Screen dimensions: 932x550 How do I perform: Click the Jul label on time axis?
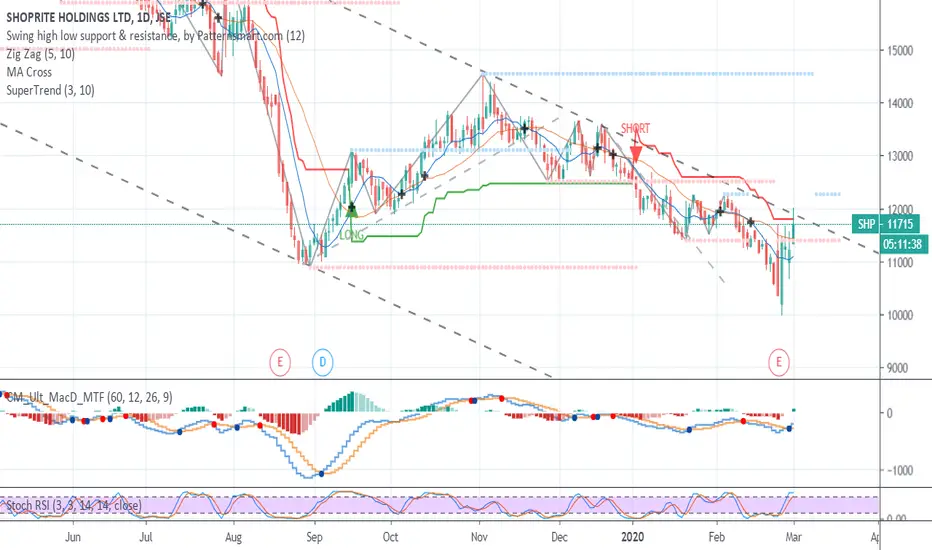pos(146,537)
